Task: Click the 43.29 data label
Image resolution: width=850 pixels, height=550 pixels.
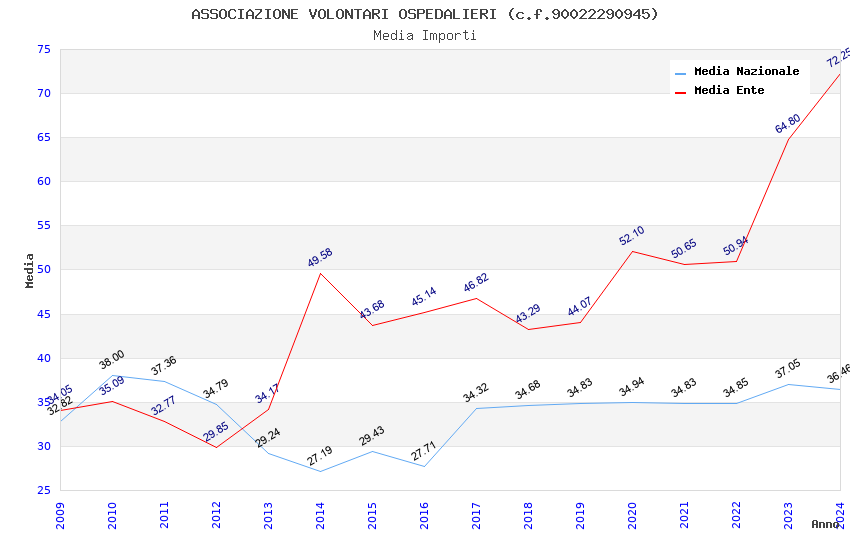Action: click(528, 313)
